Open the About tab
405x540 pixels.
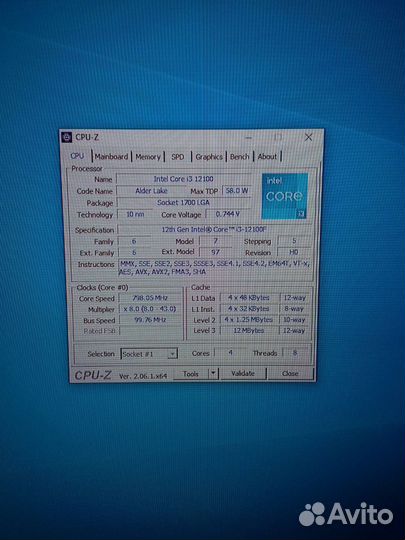(267, 157)
